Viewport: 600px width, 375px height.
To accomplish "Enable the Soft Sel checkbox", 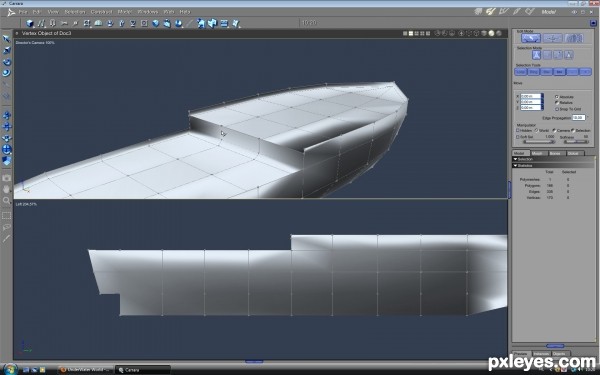I will [x=518, y=137].
